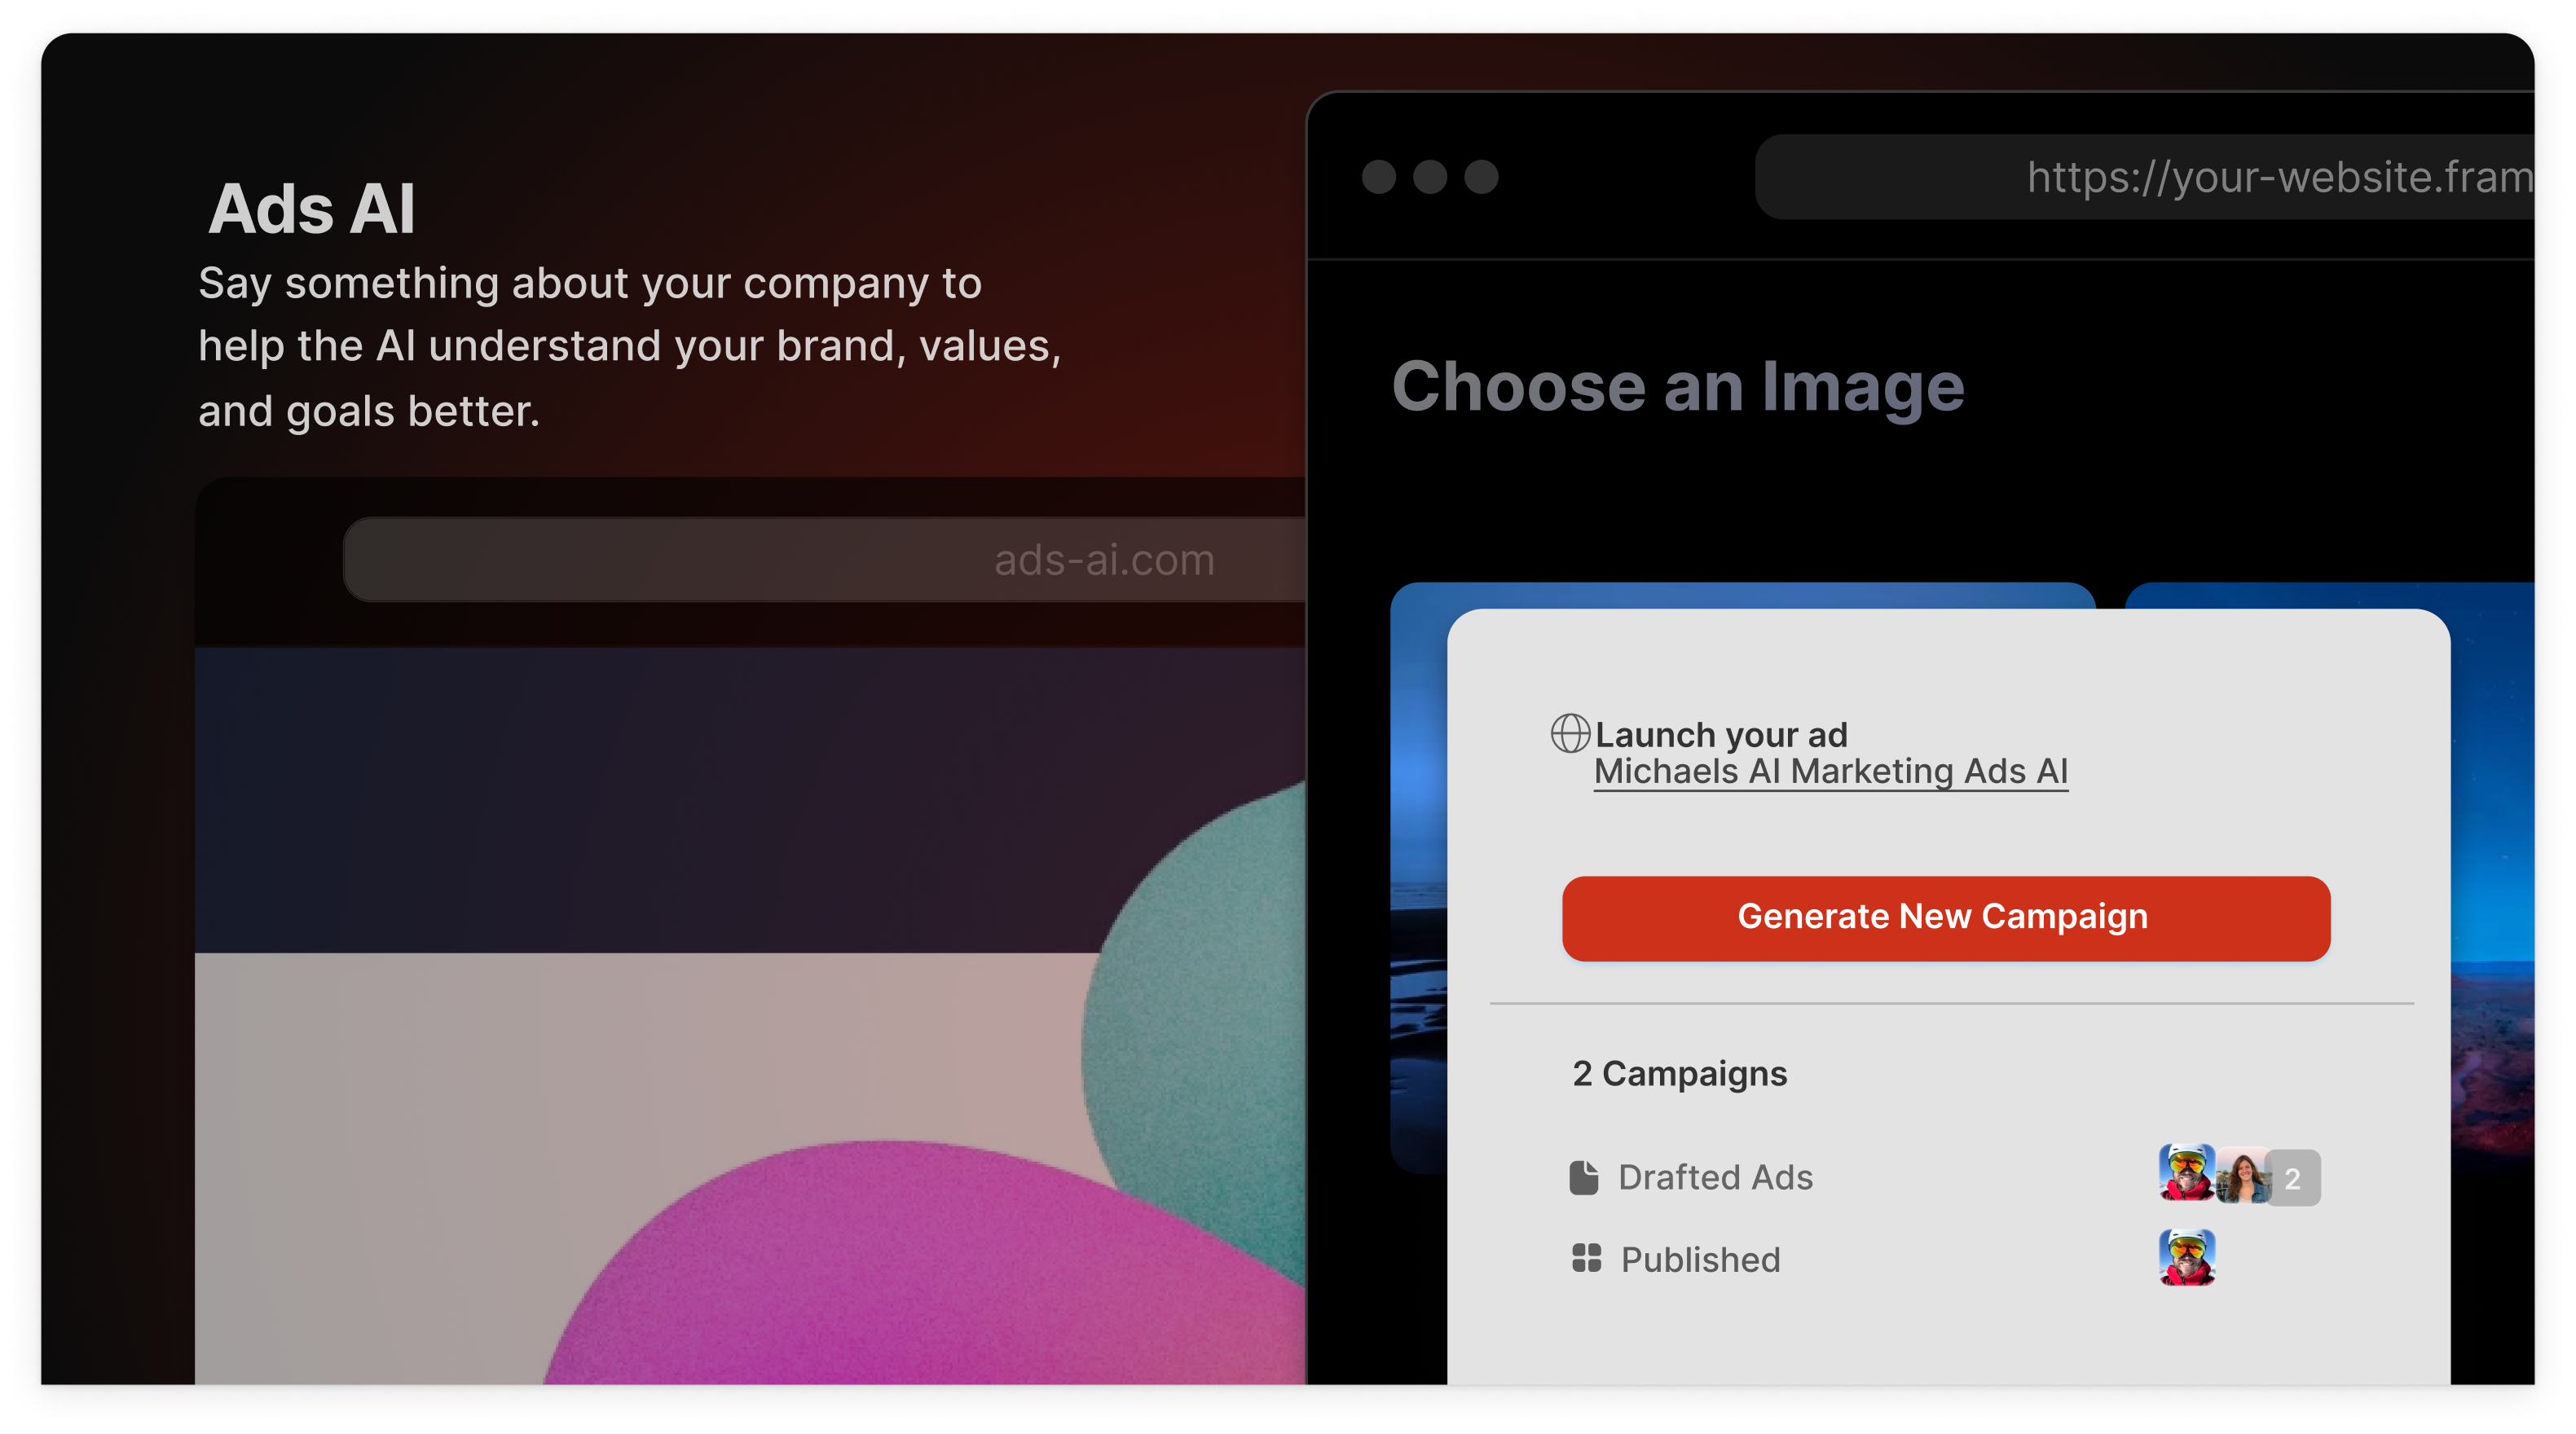Click the 2 Campaigns label
The height and width of the screenshot is (1434, 2576).
pos(1679,1074)
